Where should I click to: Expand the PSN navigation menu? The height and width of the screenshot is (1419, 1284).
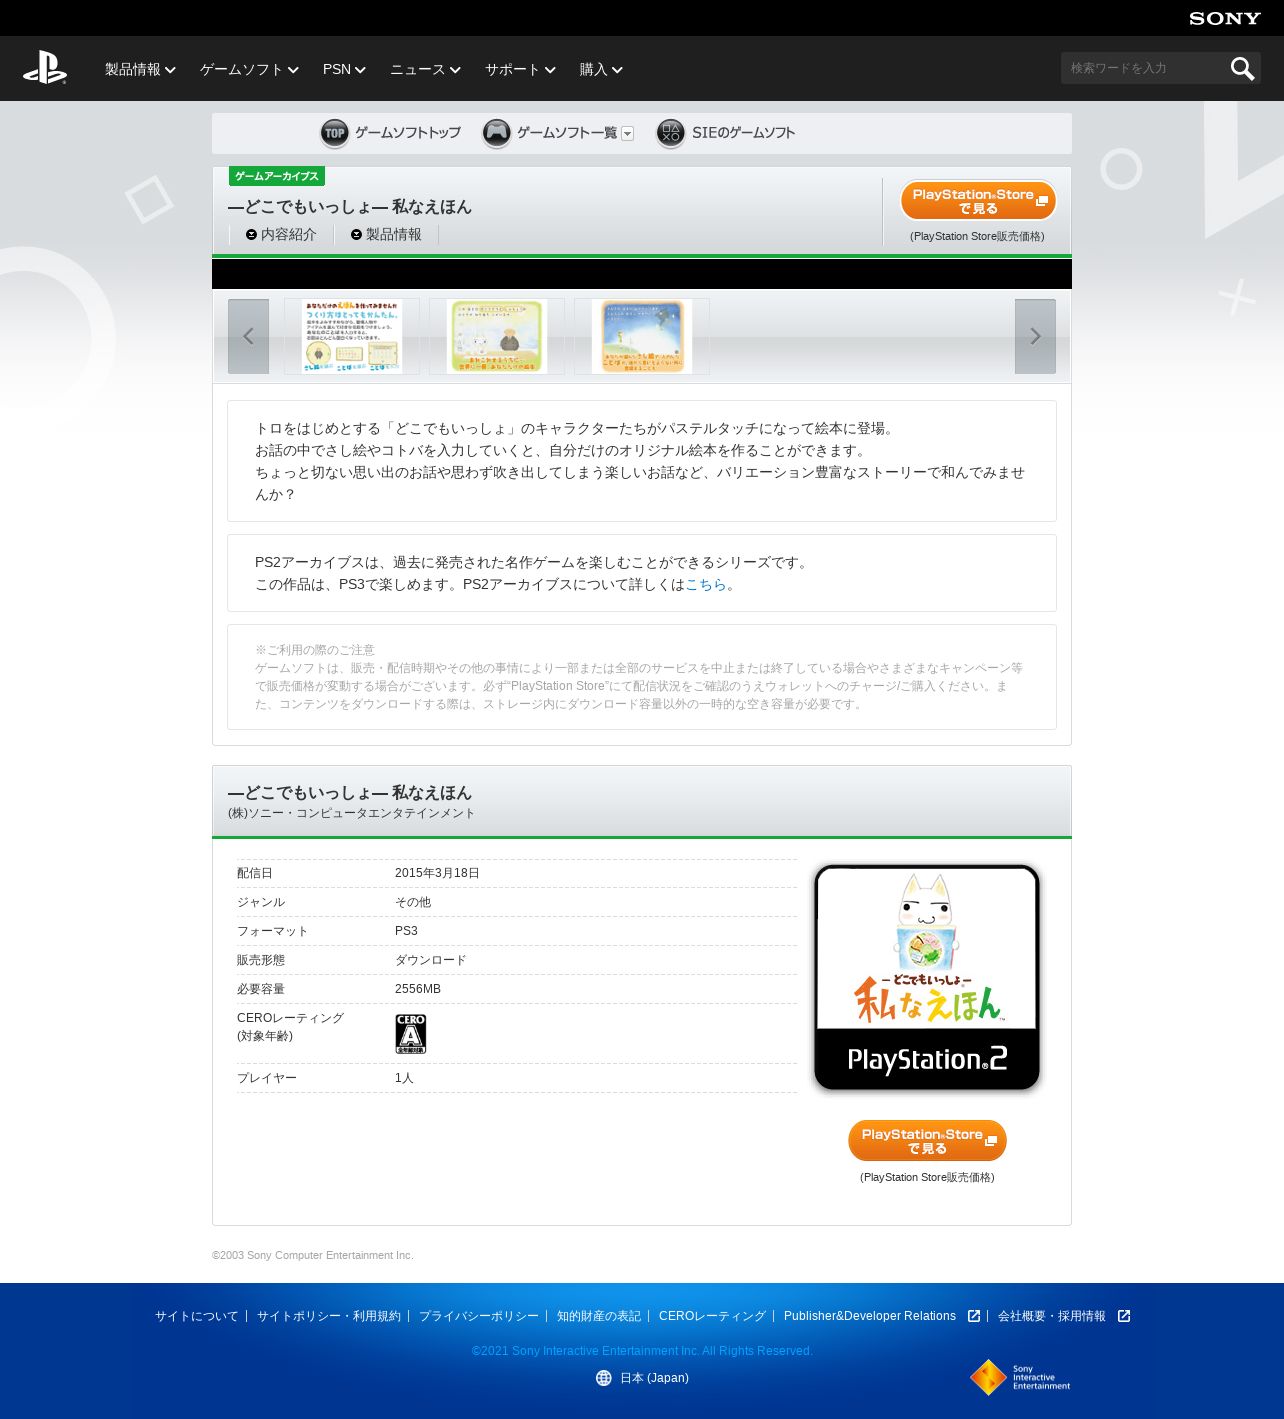(344, 69)
